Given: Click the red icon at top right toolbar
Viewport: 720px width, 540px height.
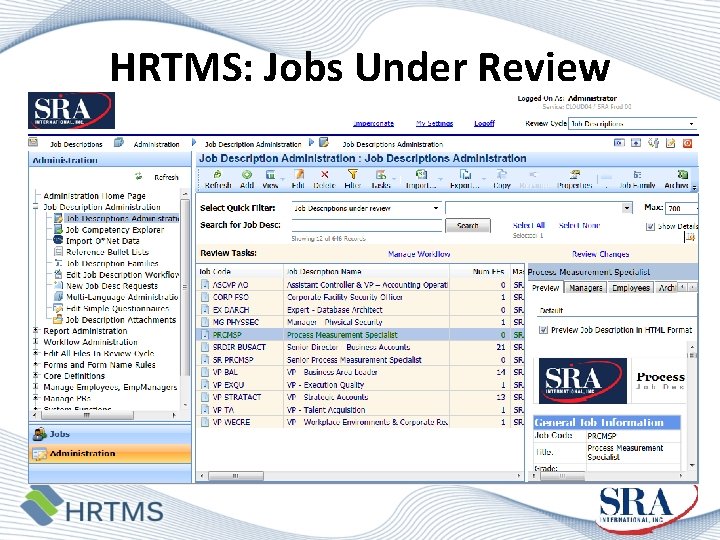Looking at the screenshot, I should (x=687, y=143).
